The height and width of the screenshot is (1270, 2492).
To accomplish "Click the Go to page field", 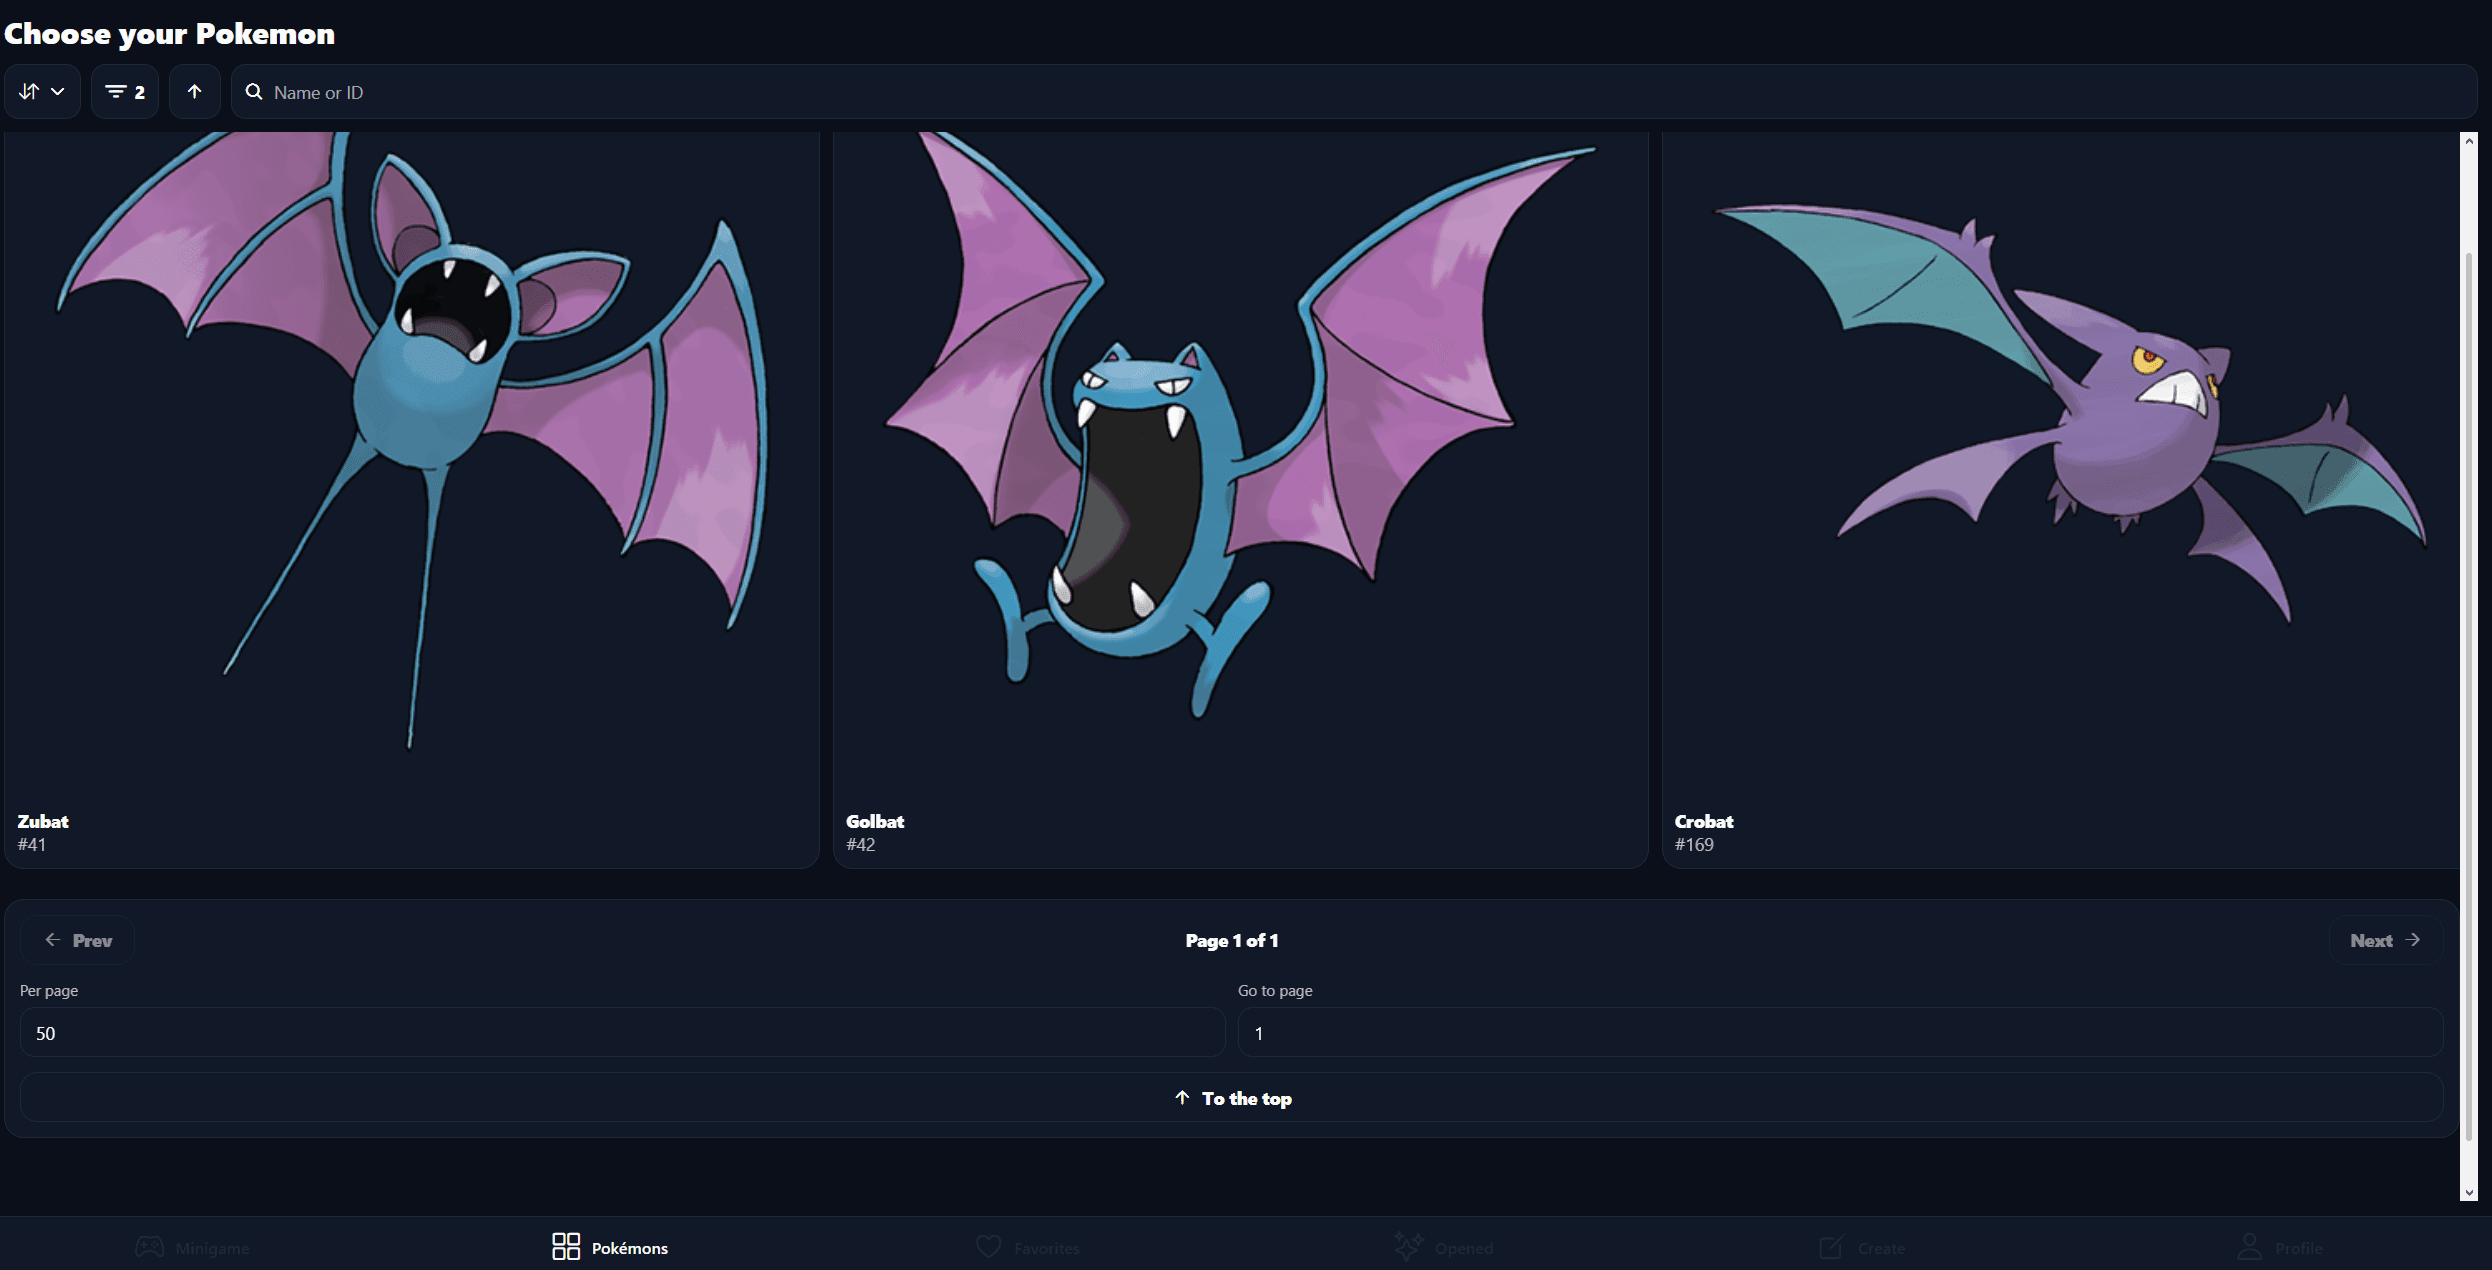I will [x=1840, y=1033].
